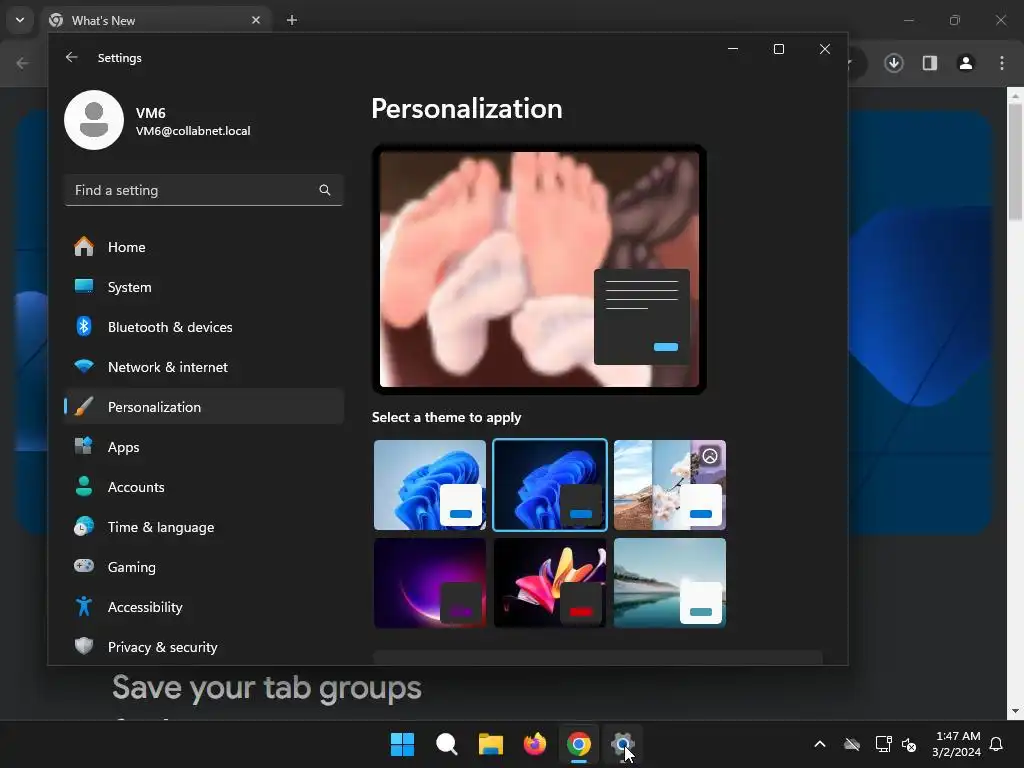Open Privacy & security settings
Image resolution: width=1024 pixels, height=768 pixels.
[204, 647]
